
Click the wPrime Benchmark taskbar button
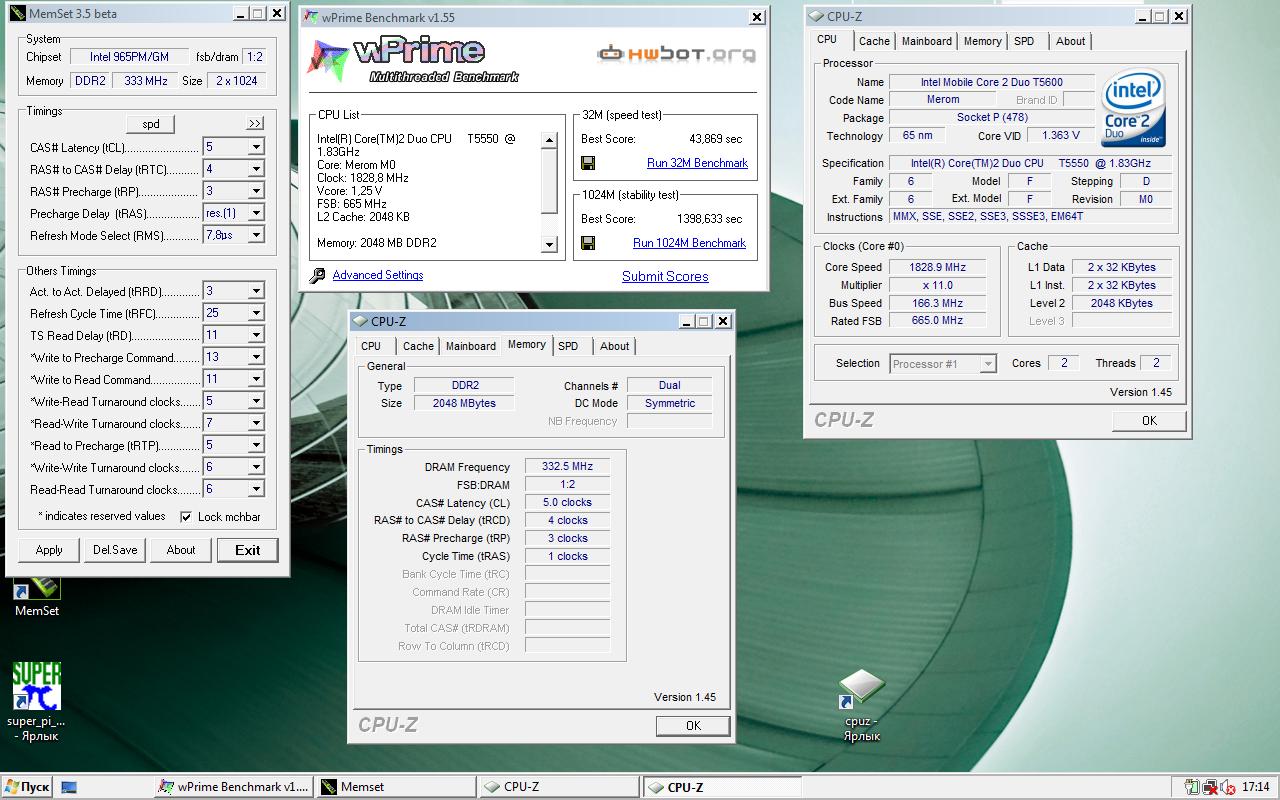click(x=233, y=787)
